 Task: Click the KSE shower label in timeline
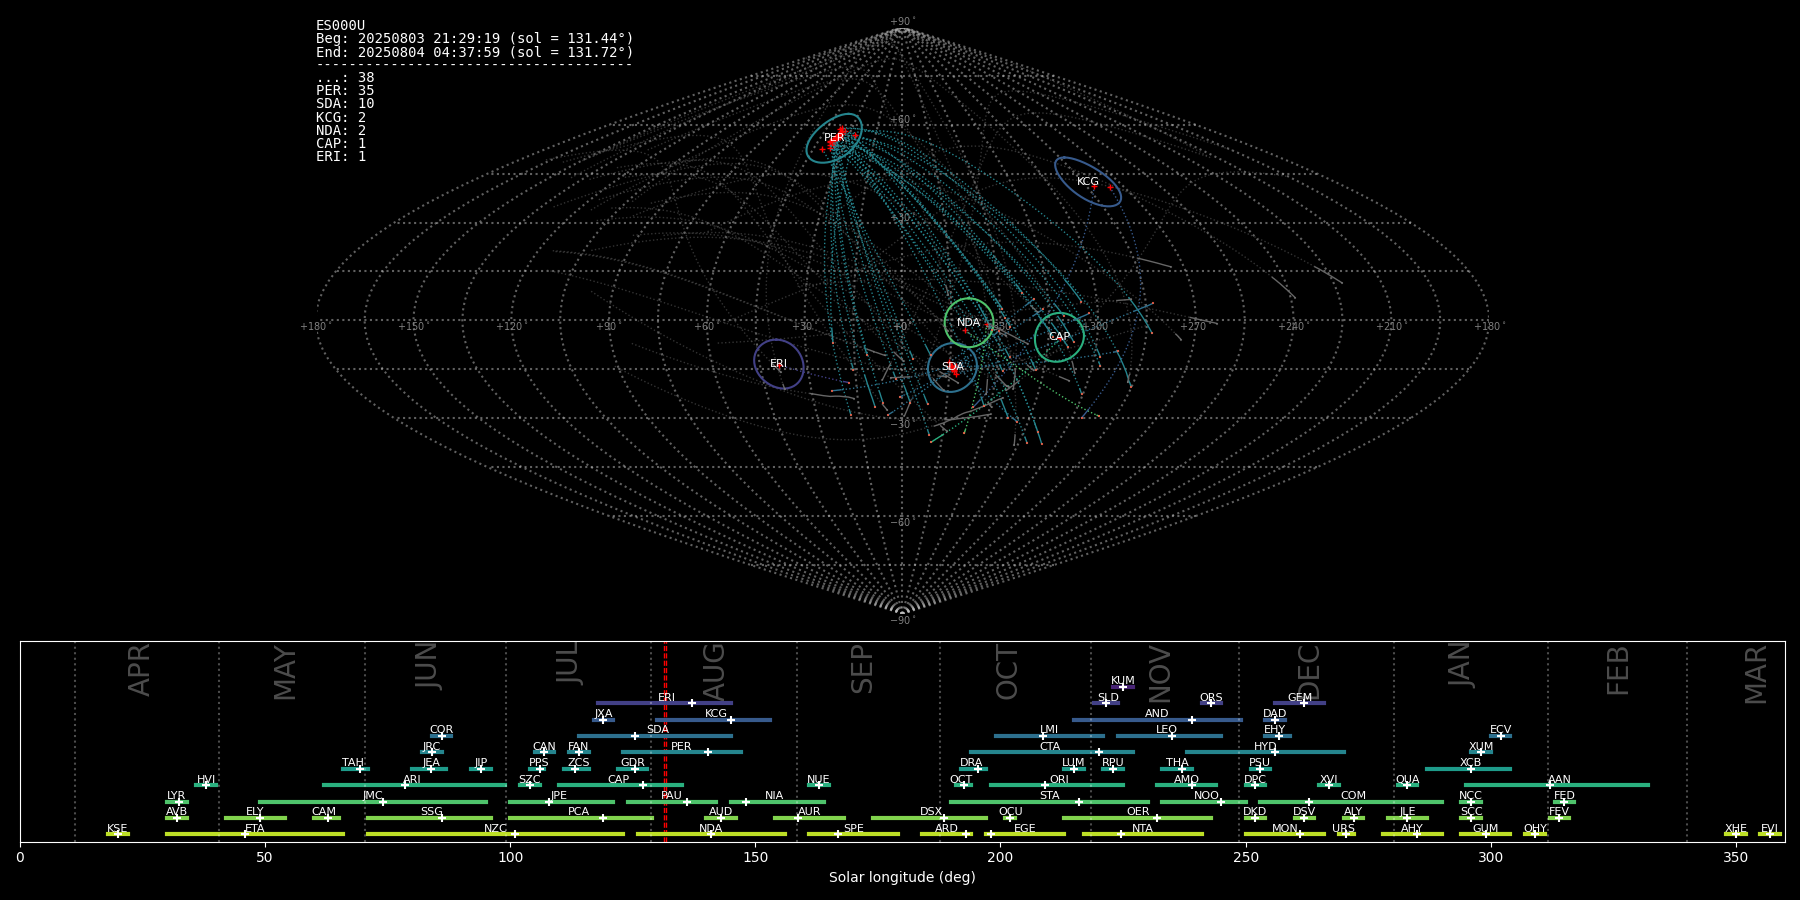pos(117,829)
